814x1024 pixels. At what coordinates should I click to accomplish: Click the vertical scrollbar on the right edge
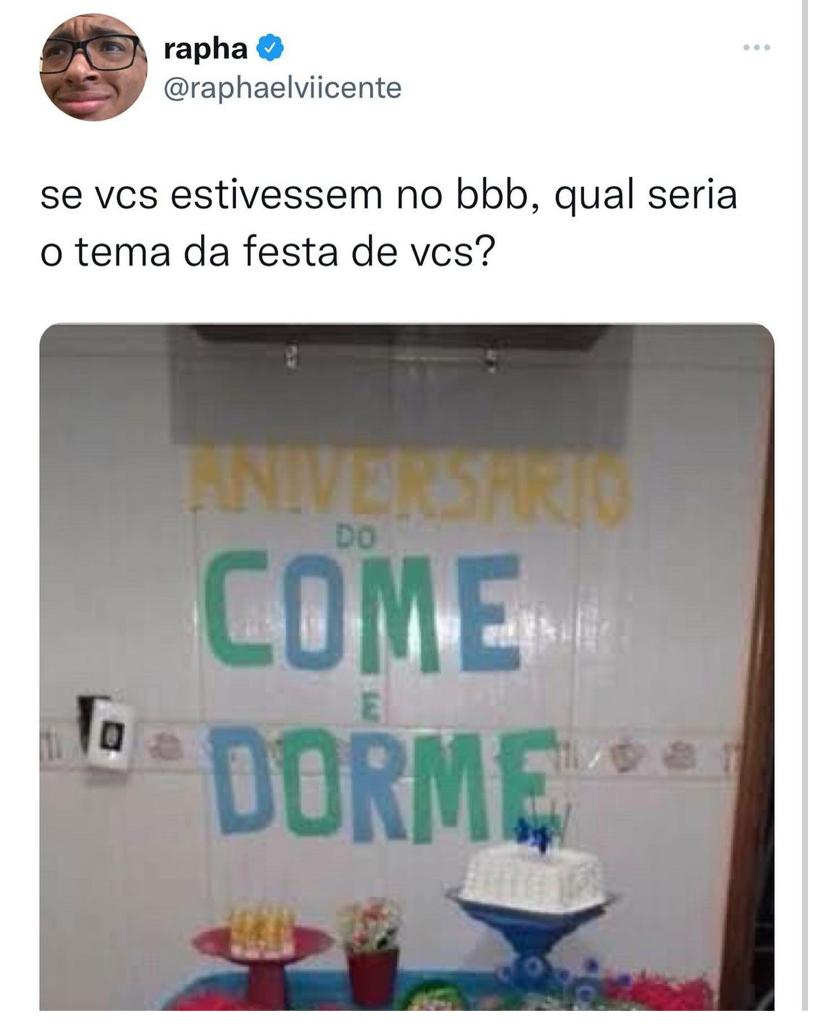pos(805,512)
